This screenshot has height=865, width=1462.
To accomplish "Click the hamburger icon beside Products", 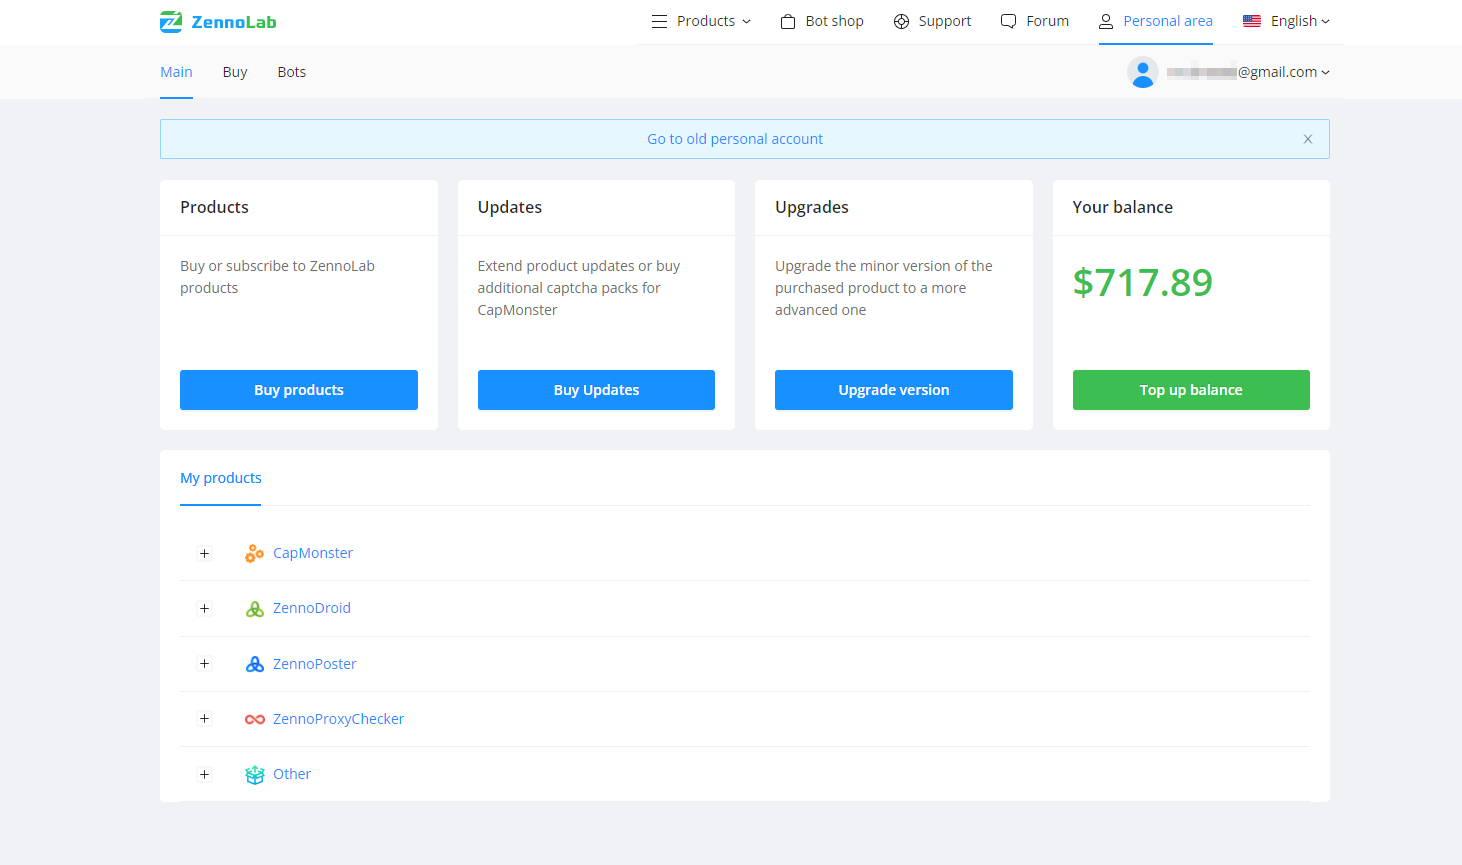I will tap(659, 21).
